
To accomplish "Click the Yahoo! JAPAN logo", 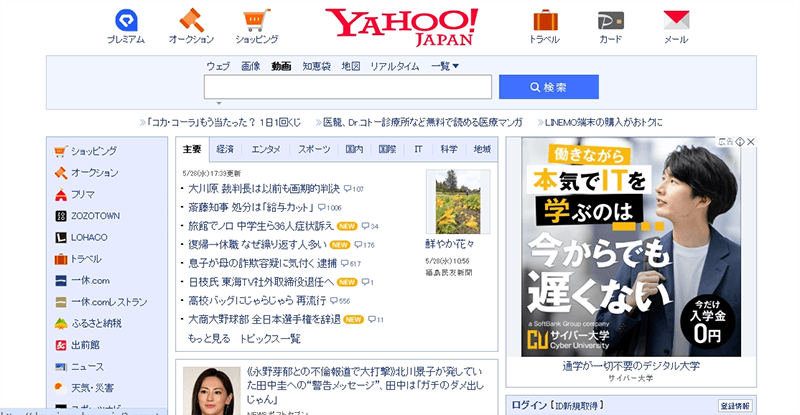I will point(402,27).
